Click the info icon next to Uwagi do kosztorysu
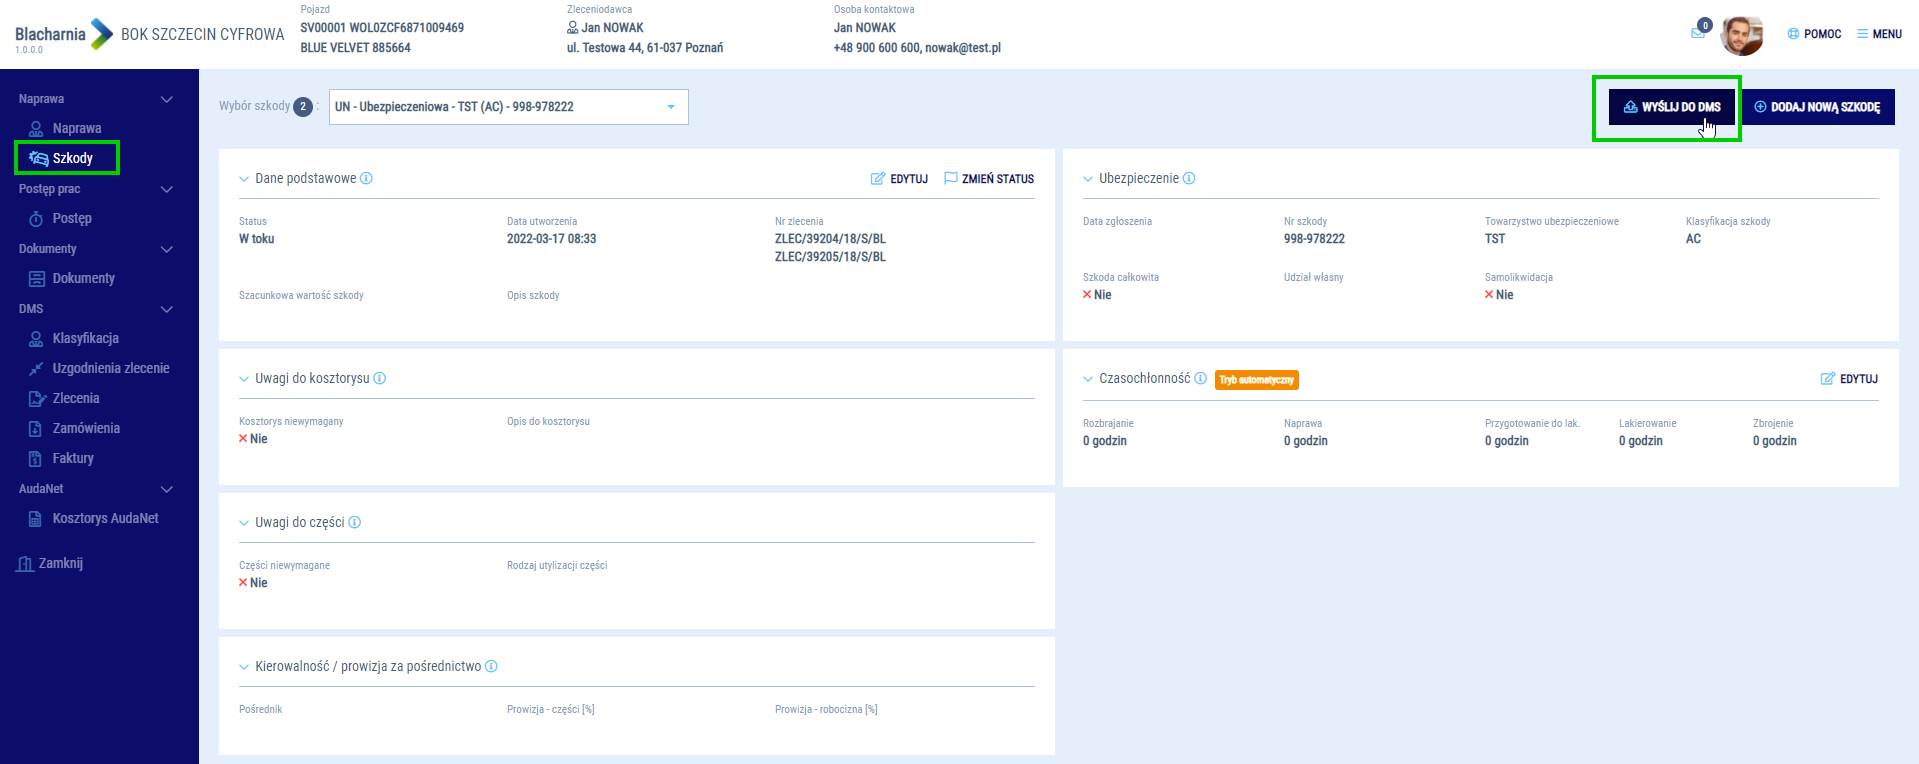1919x764 pixels. (380, 379)
